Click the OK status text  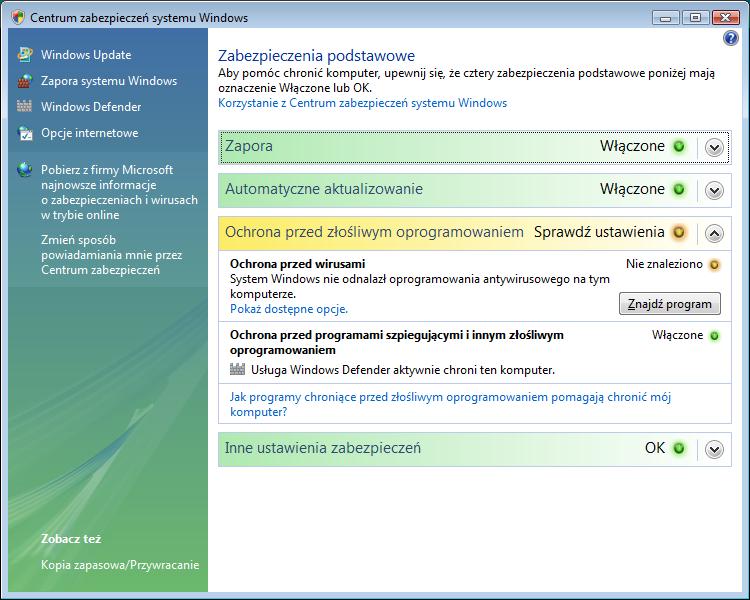tap(655, 448)
